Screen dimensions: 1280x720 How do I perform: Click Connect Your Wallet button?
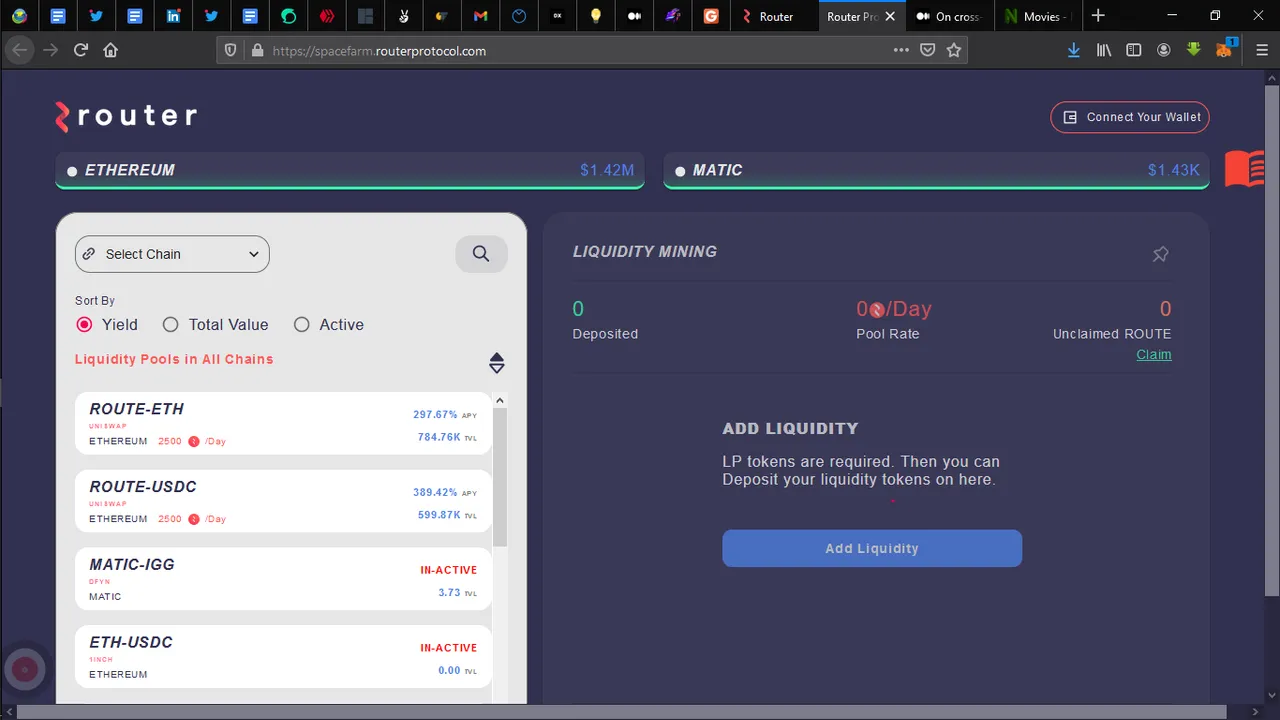[1130, 117]
